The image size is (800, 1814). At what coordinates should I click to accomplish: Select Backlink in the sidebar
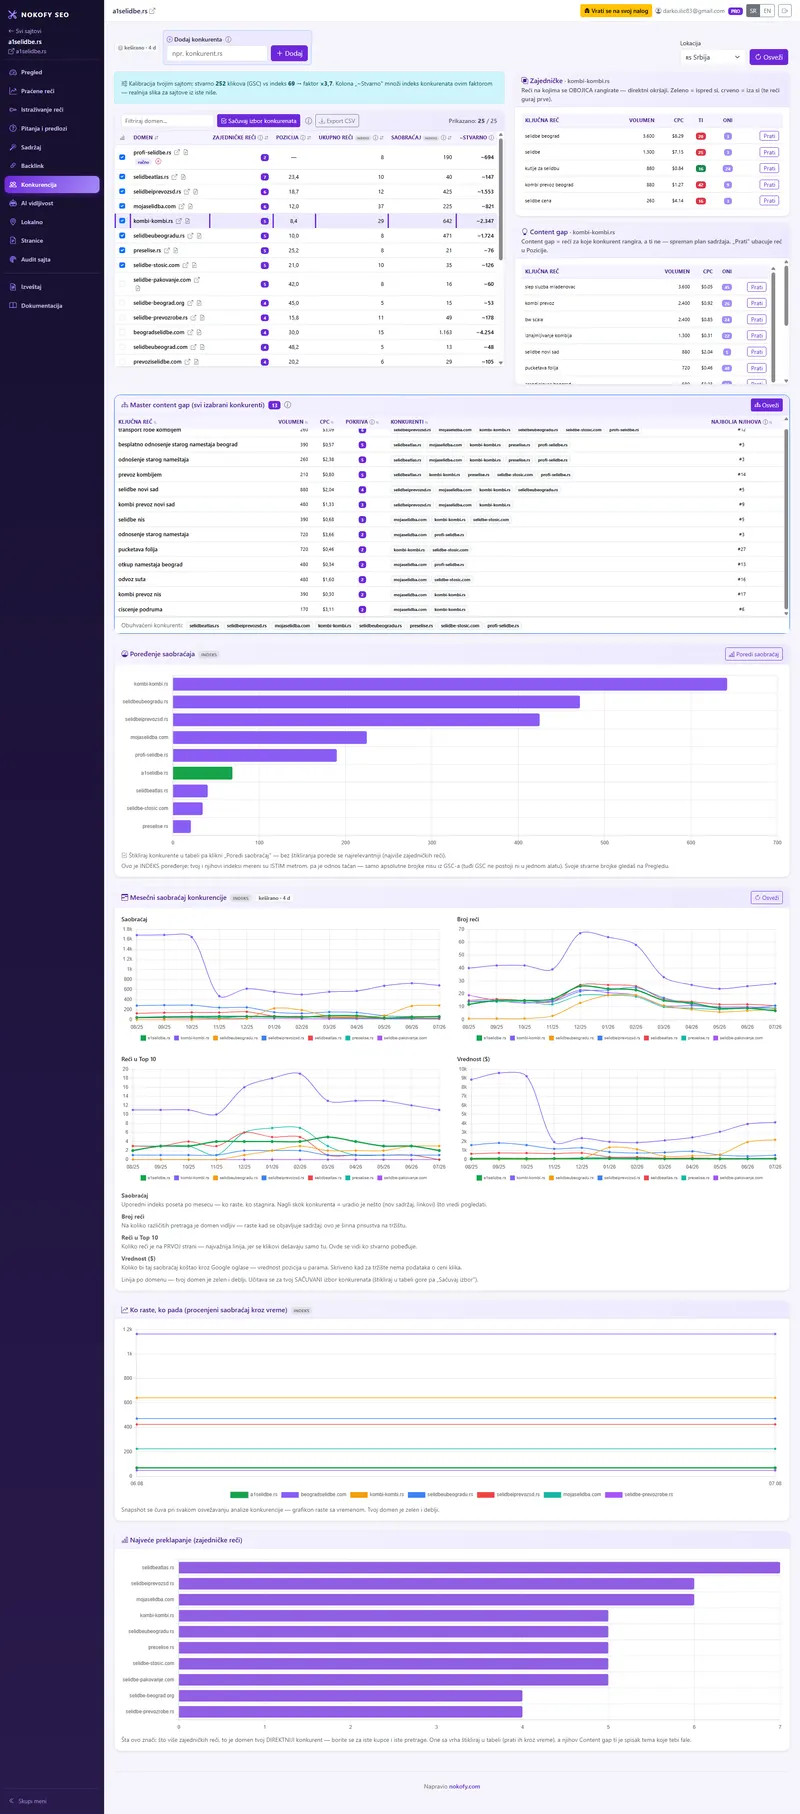pos(52,166)
